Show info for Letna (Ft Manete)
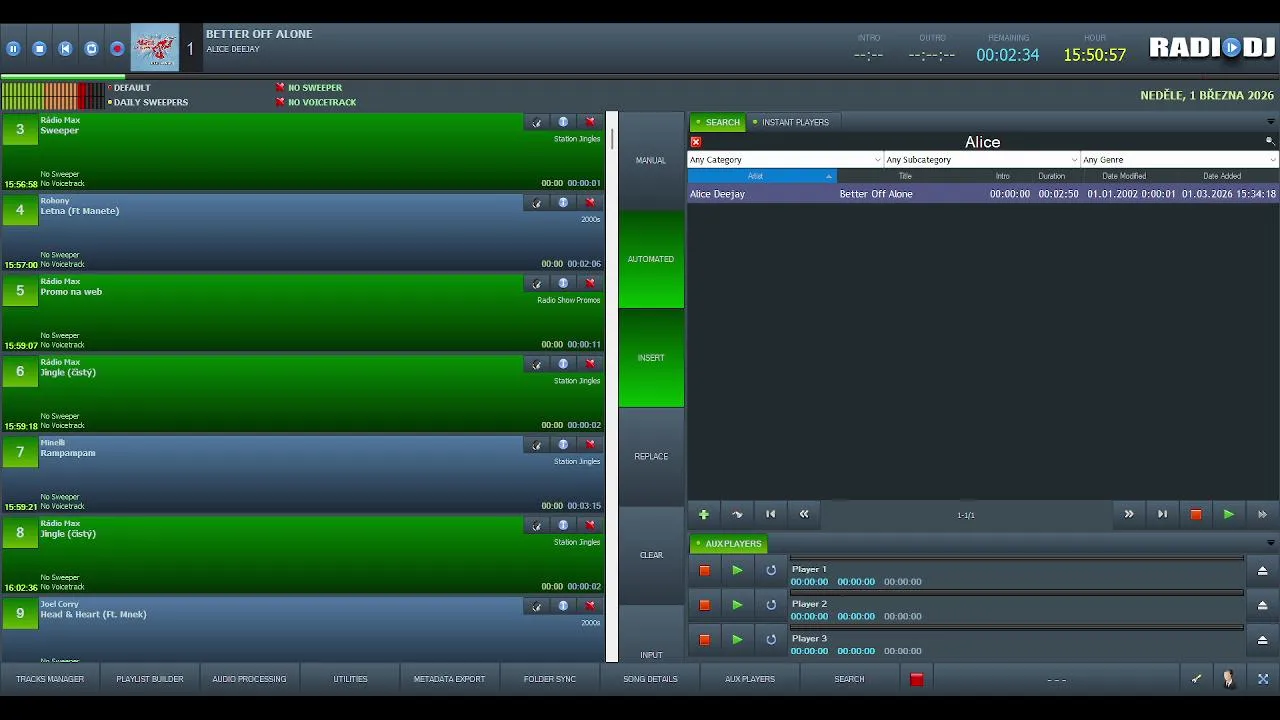 pos(563,203)
